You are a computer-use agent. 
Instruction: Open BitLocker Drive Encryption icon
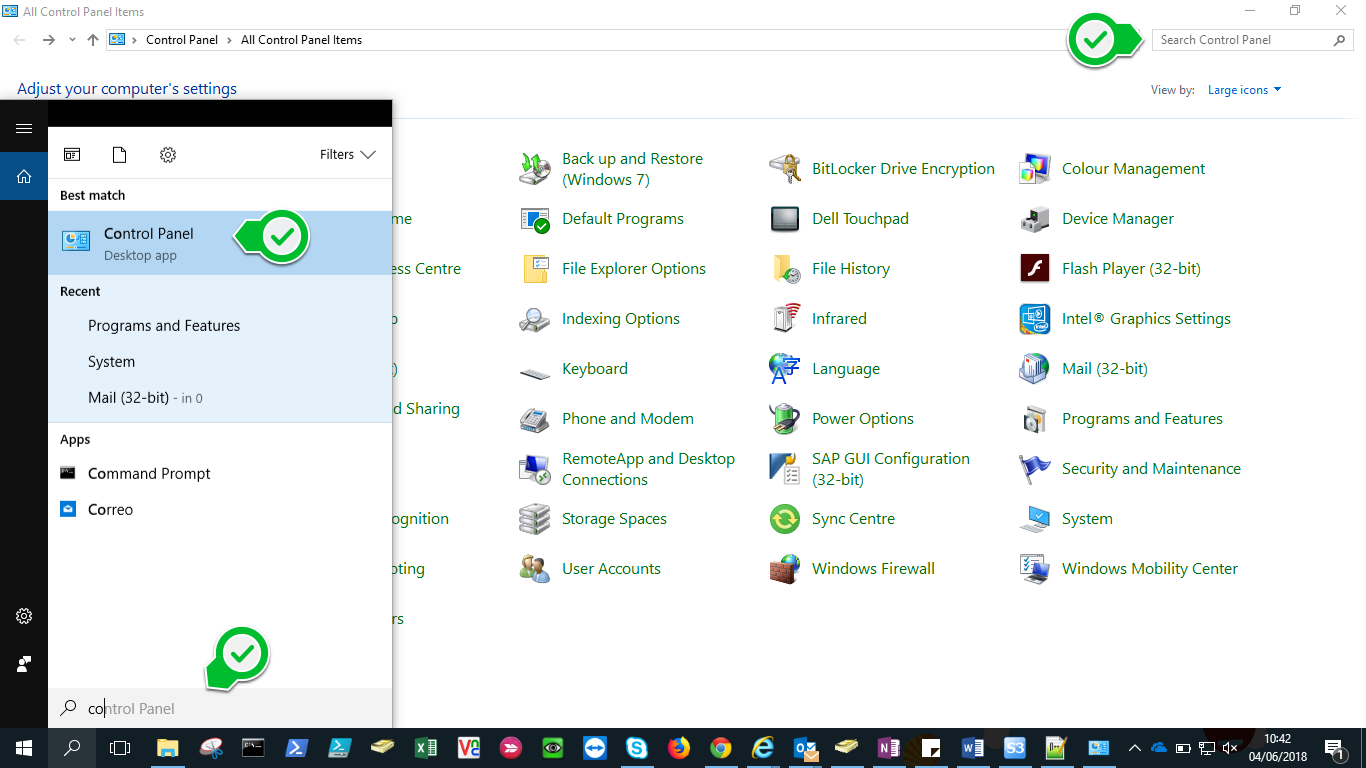click(785, 169)
